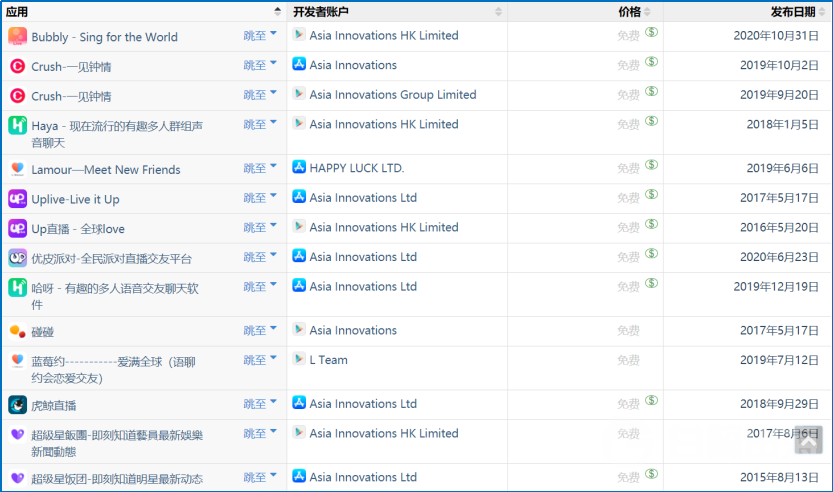Click in-app purchase dollar icon in Bubbly row

coord(651,32)
